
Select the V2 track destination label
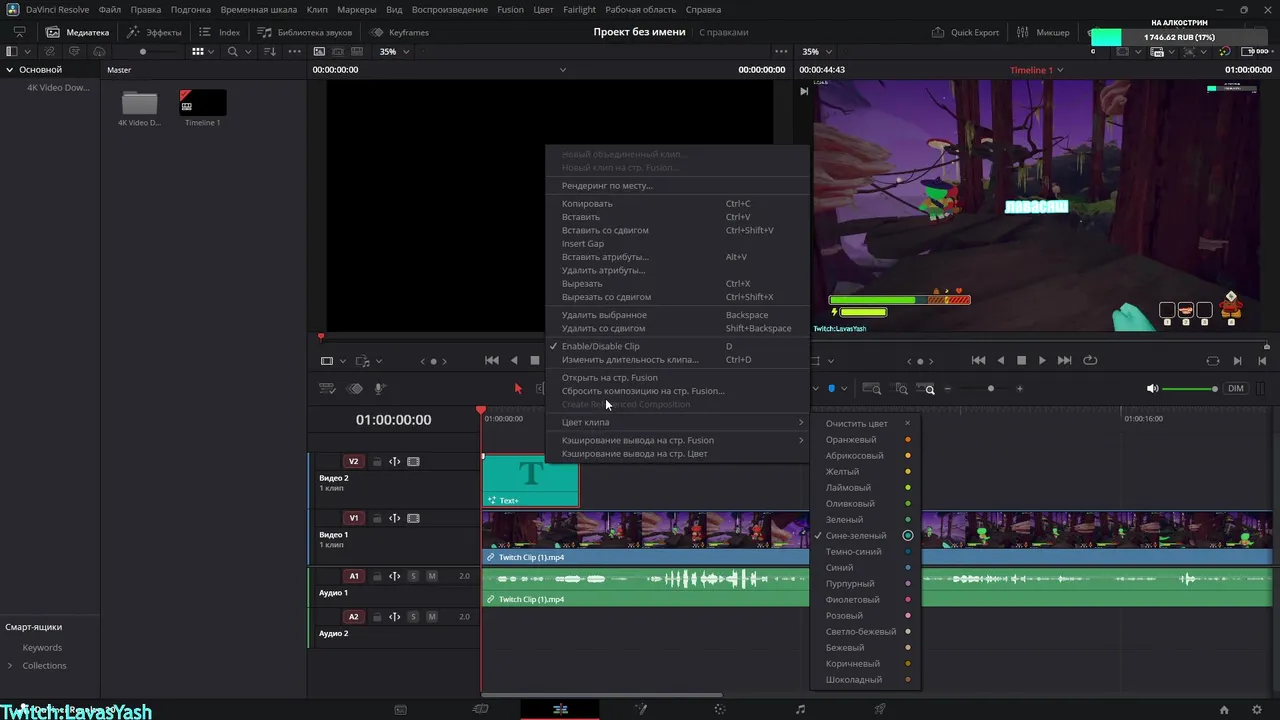[x=353, y=462]
